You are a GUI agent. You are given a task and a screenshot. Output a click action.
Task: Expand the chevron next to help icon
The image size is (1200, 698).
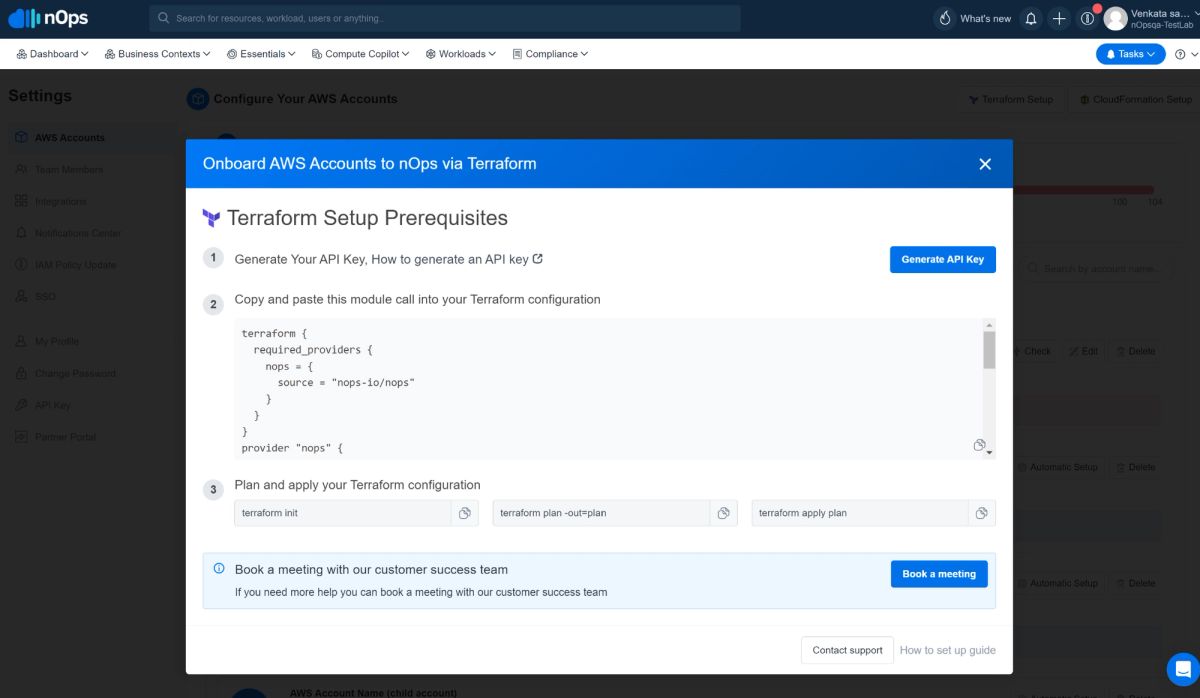click(x=1194, y=54)
